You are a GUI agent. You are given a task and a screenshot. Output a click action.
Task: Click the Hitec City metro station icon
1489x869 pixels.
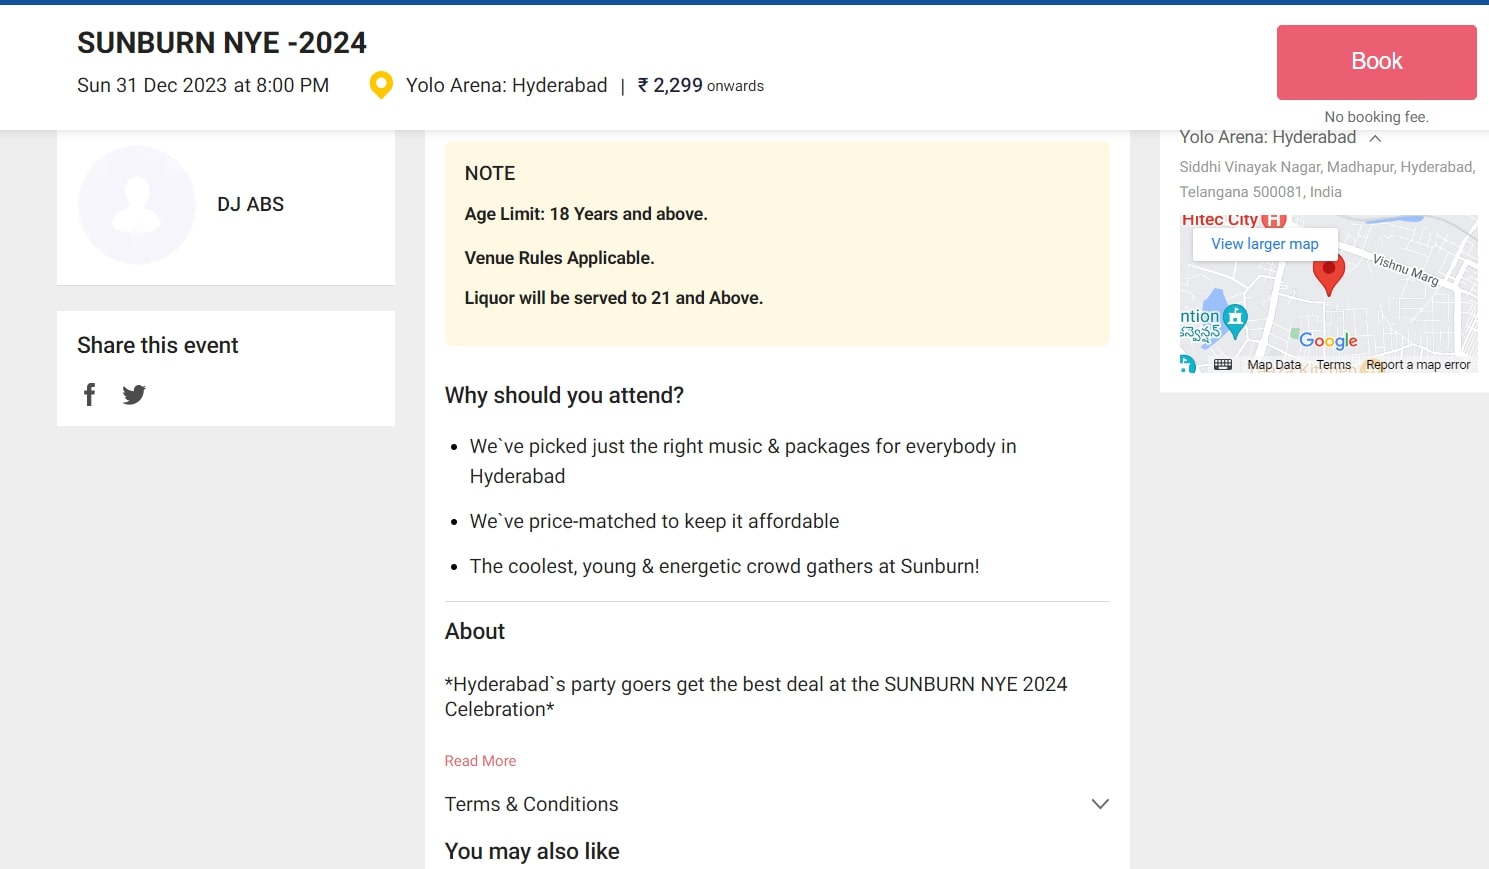pos(1273,220)
